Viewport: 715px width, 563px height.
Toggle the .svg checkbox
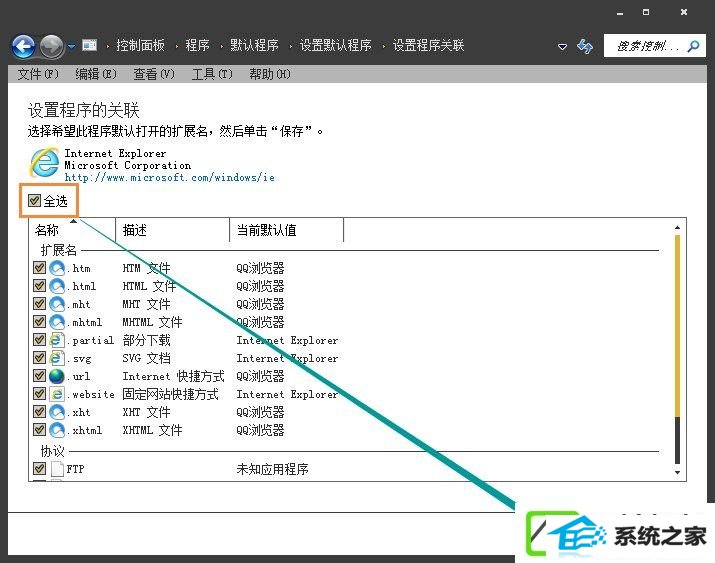click(39, 358)
